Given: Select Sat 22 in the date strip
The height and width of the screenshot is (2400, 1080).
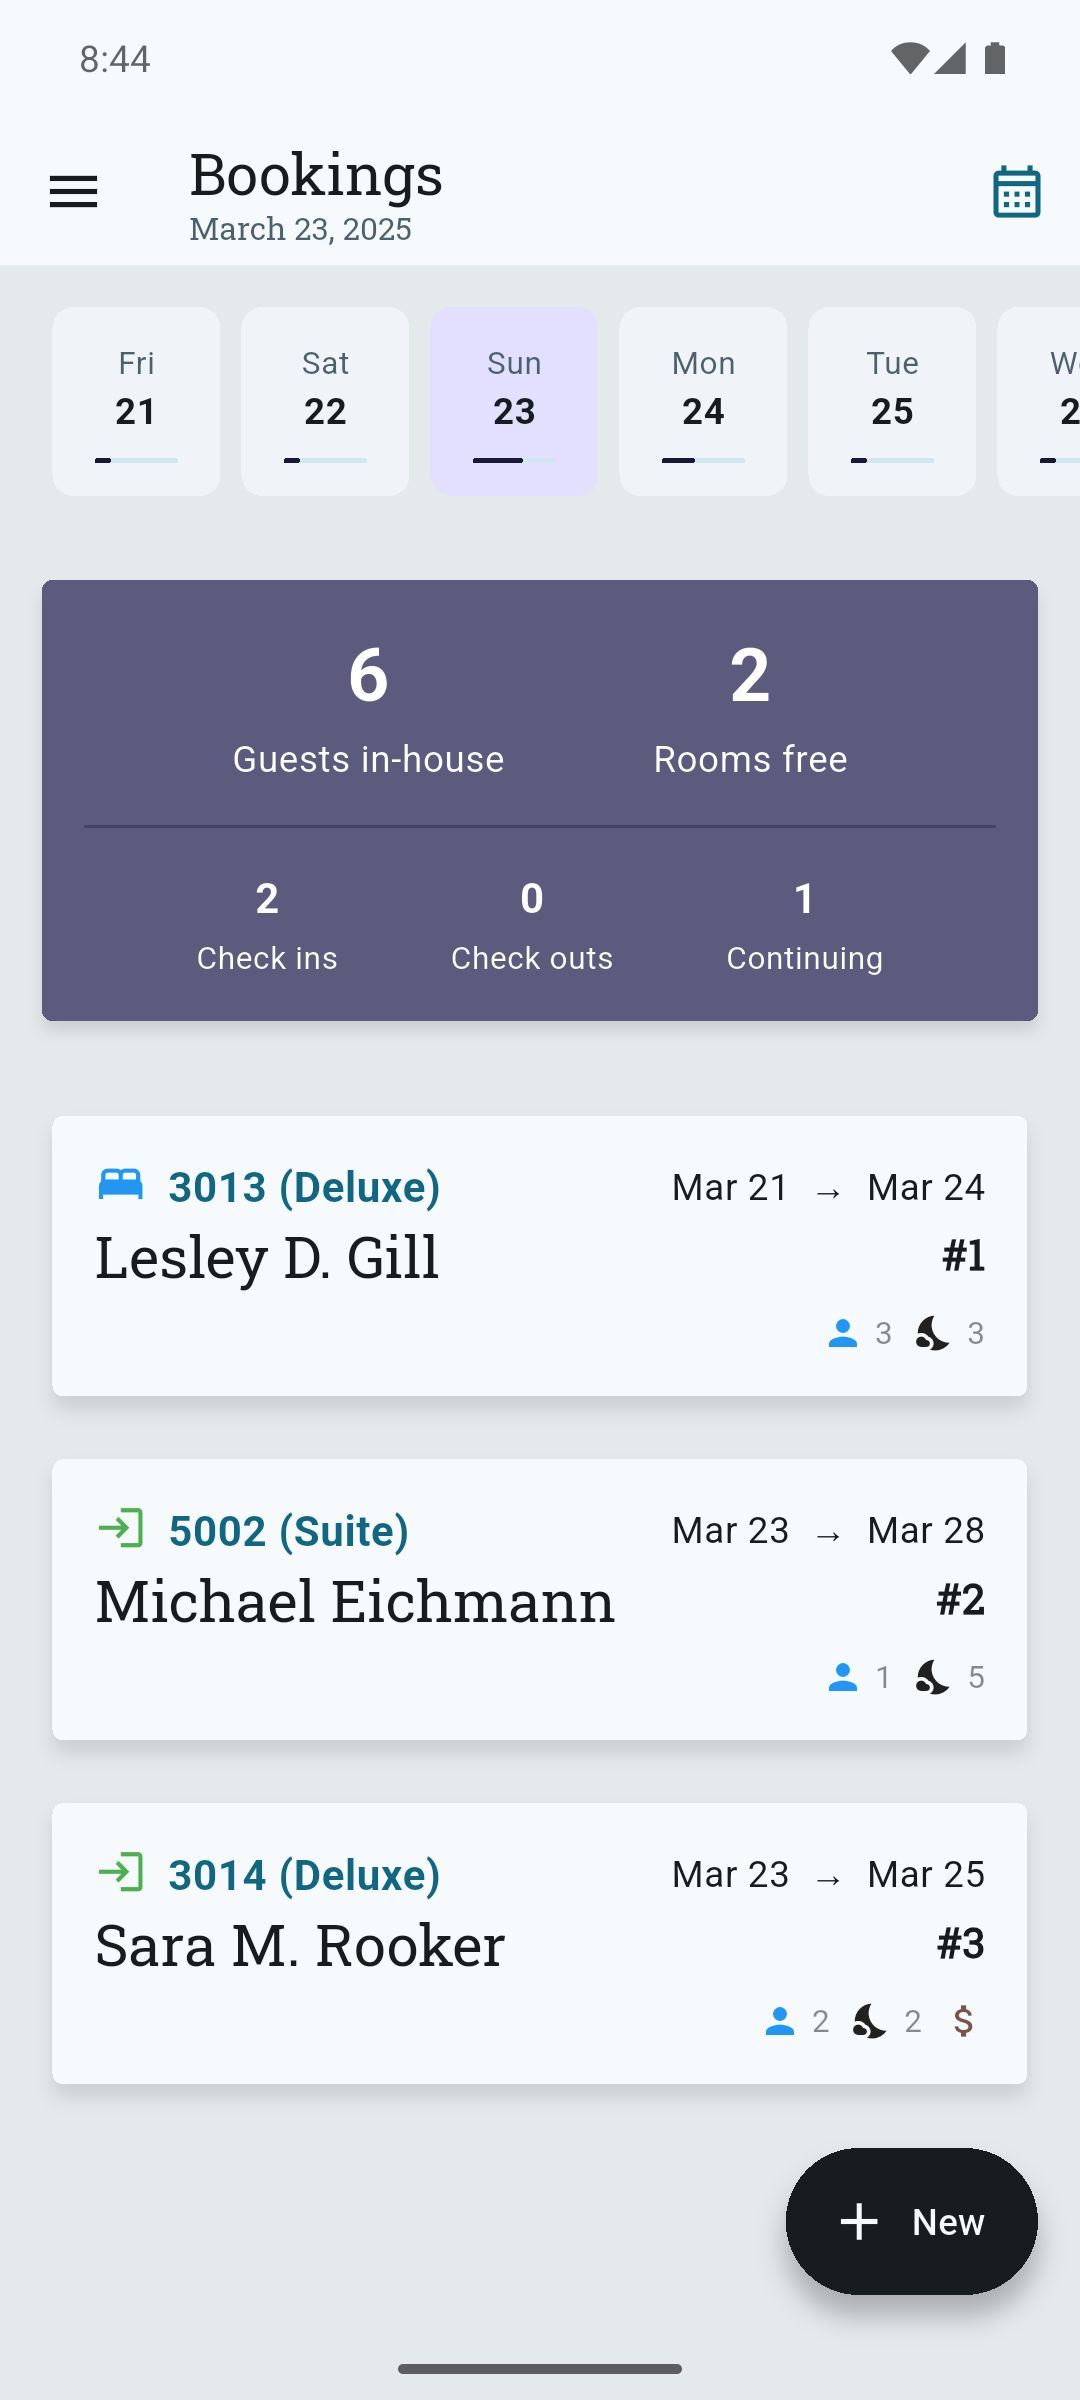Looking at the screenshot, I should point(325,401).
